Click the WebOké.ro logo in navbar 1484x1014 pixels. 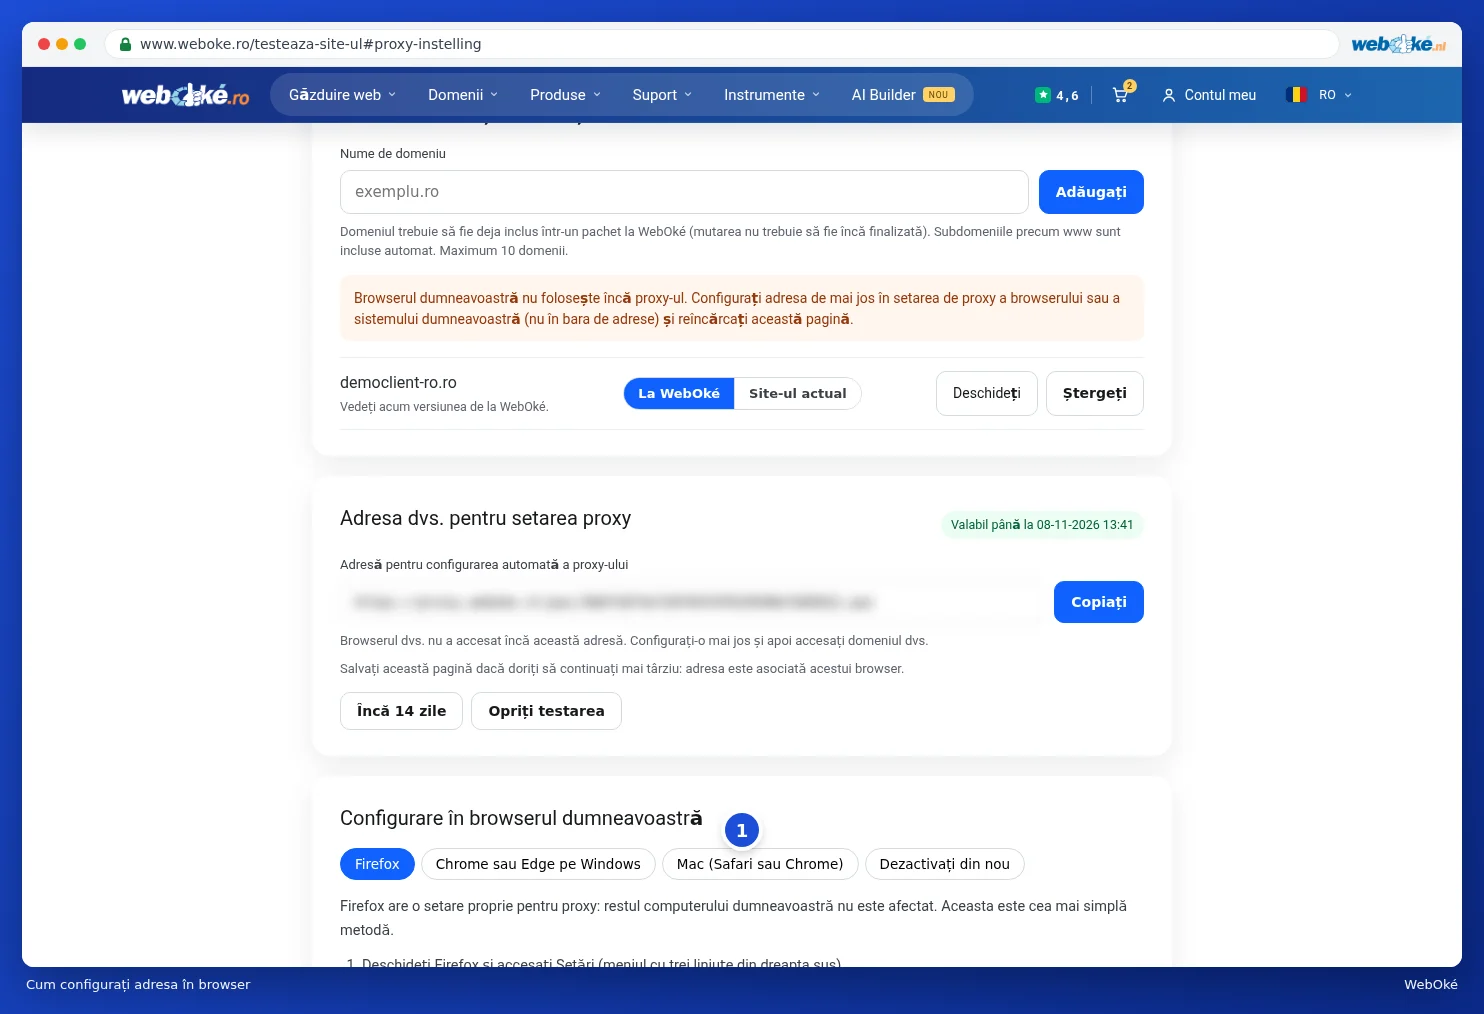point(185,95)
